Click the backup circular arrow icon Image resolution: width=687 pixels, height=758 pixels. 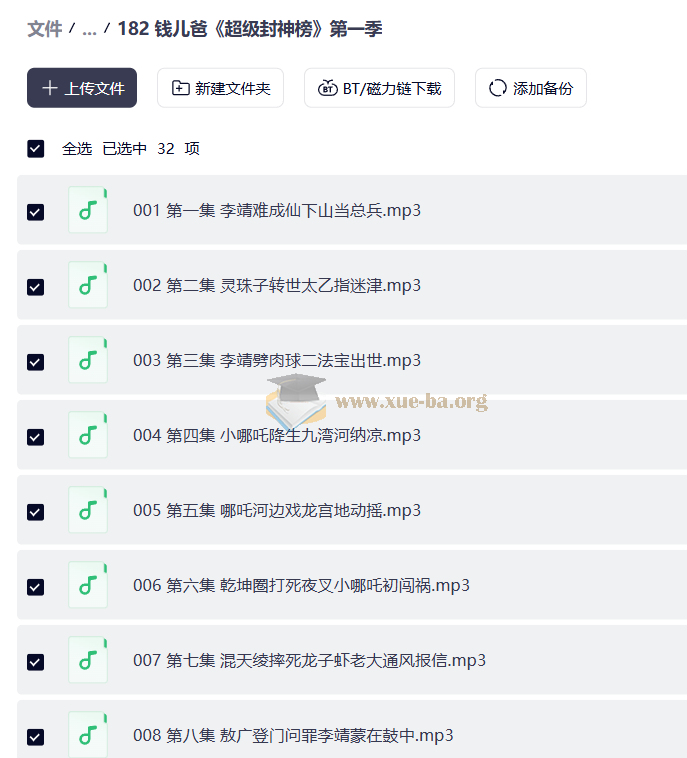pyautogui.click(x=497, y=88)
